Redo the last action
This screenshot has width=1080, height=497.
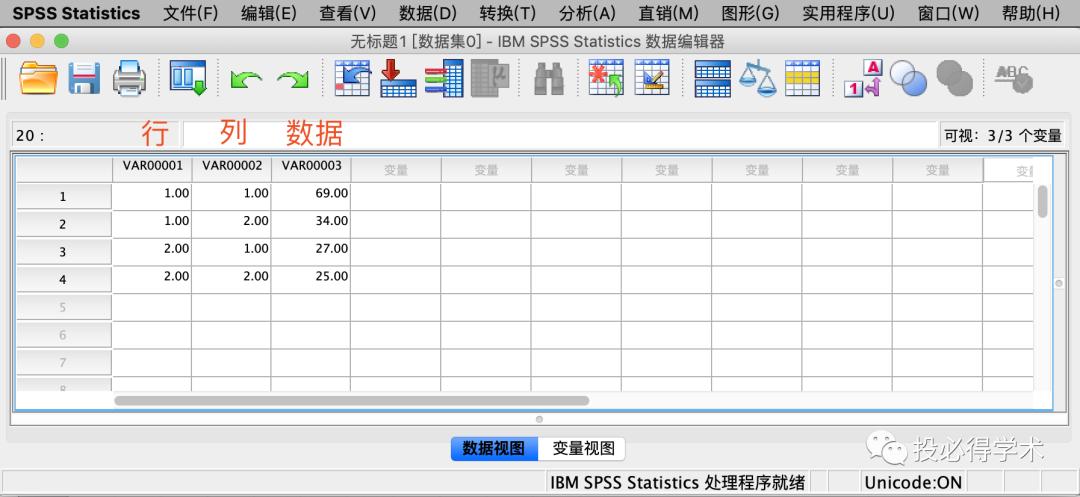[x=293, y=78]
